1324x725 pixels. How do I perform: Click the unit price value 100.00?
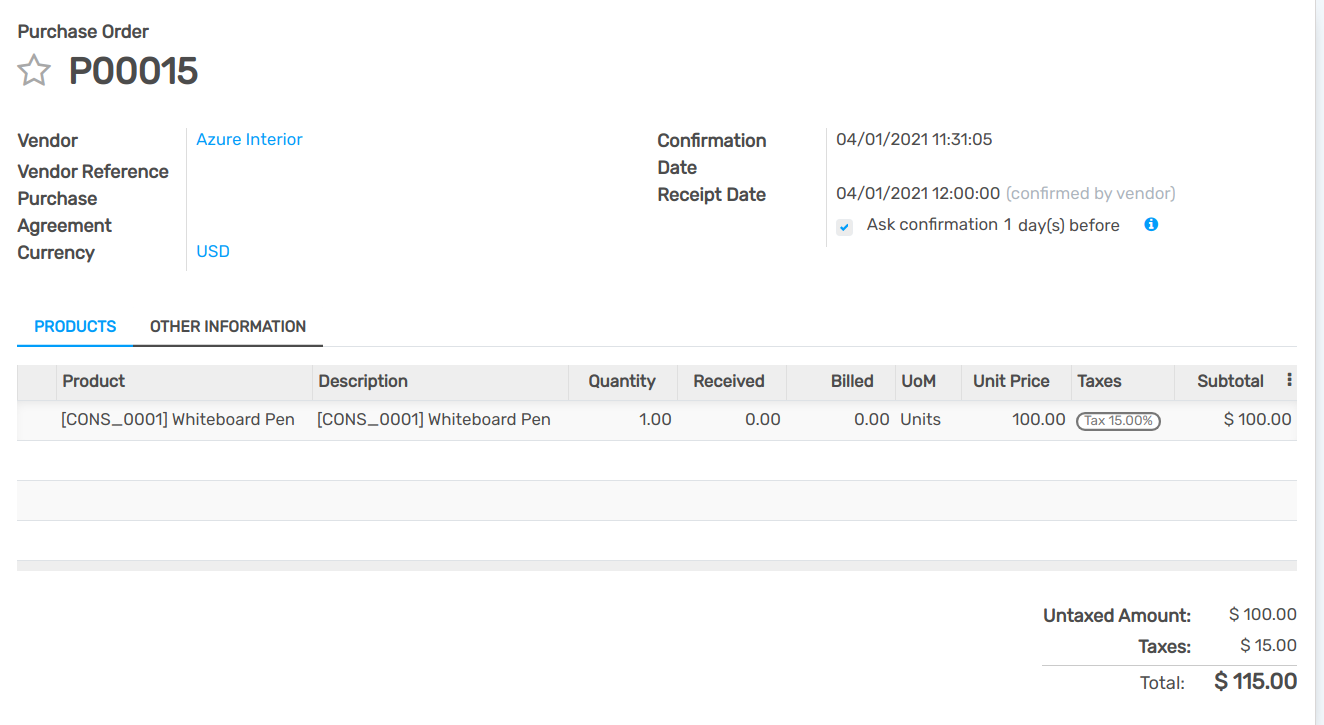click(x=1038, y=420)
